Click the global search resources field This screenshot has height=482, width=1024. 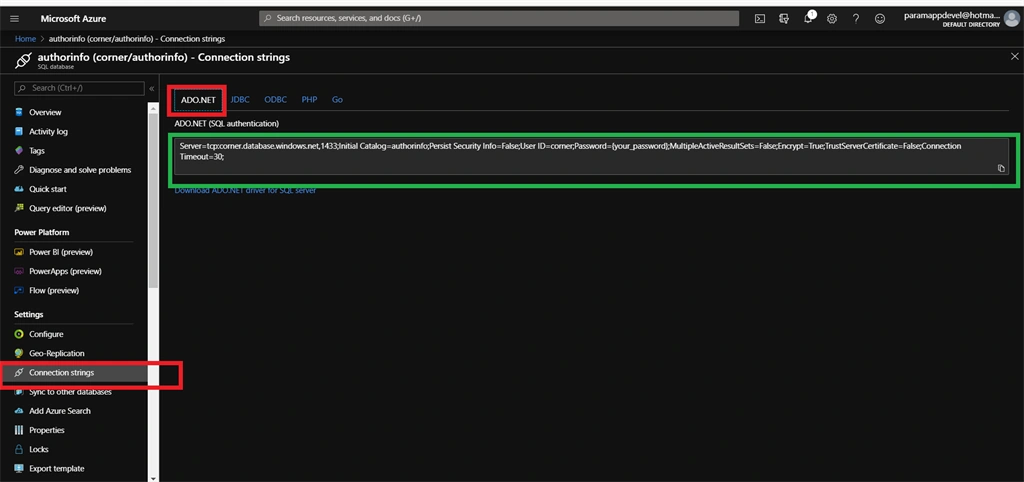click(499, 18)
